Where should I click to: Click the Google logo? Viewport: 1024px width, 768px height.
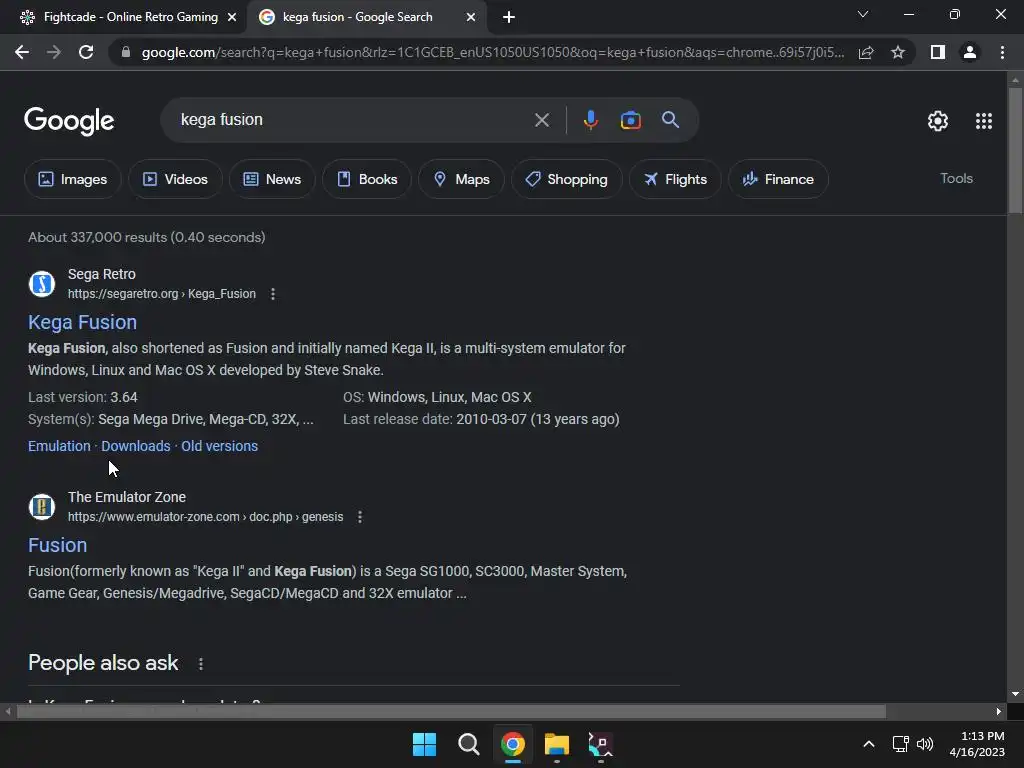coord(69,121)
